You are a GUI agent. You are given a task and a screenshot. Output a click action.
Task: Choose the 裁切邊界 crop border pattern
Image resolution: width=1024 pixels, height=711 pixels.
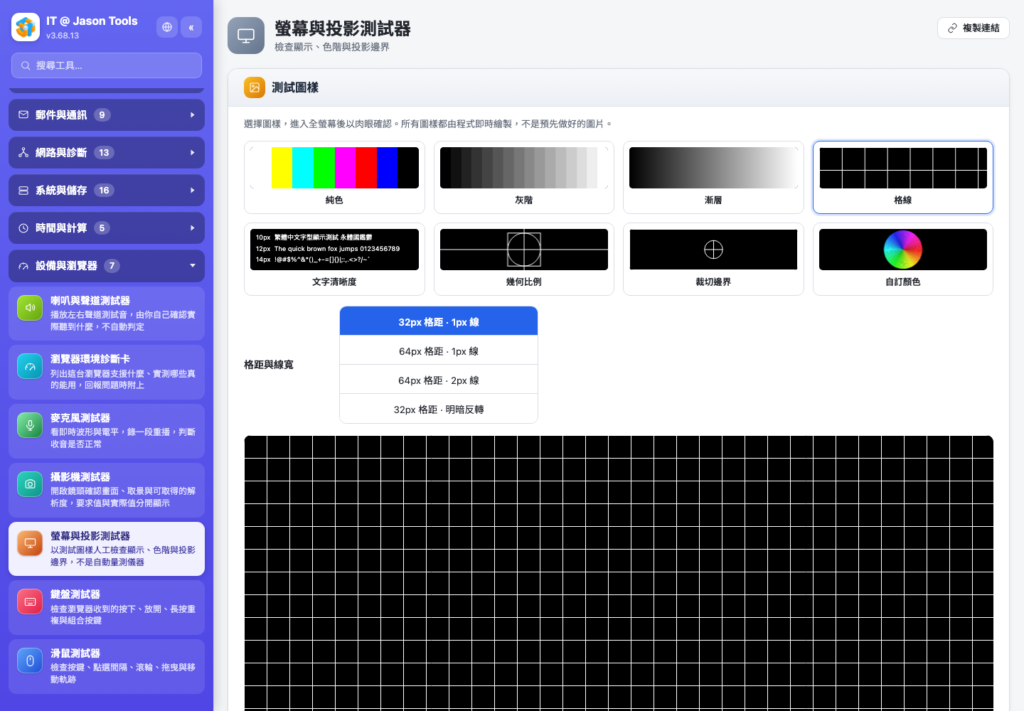(x=713, y=259)
